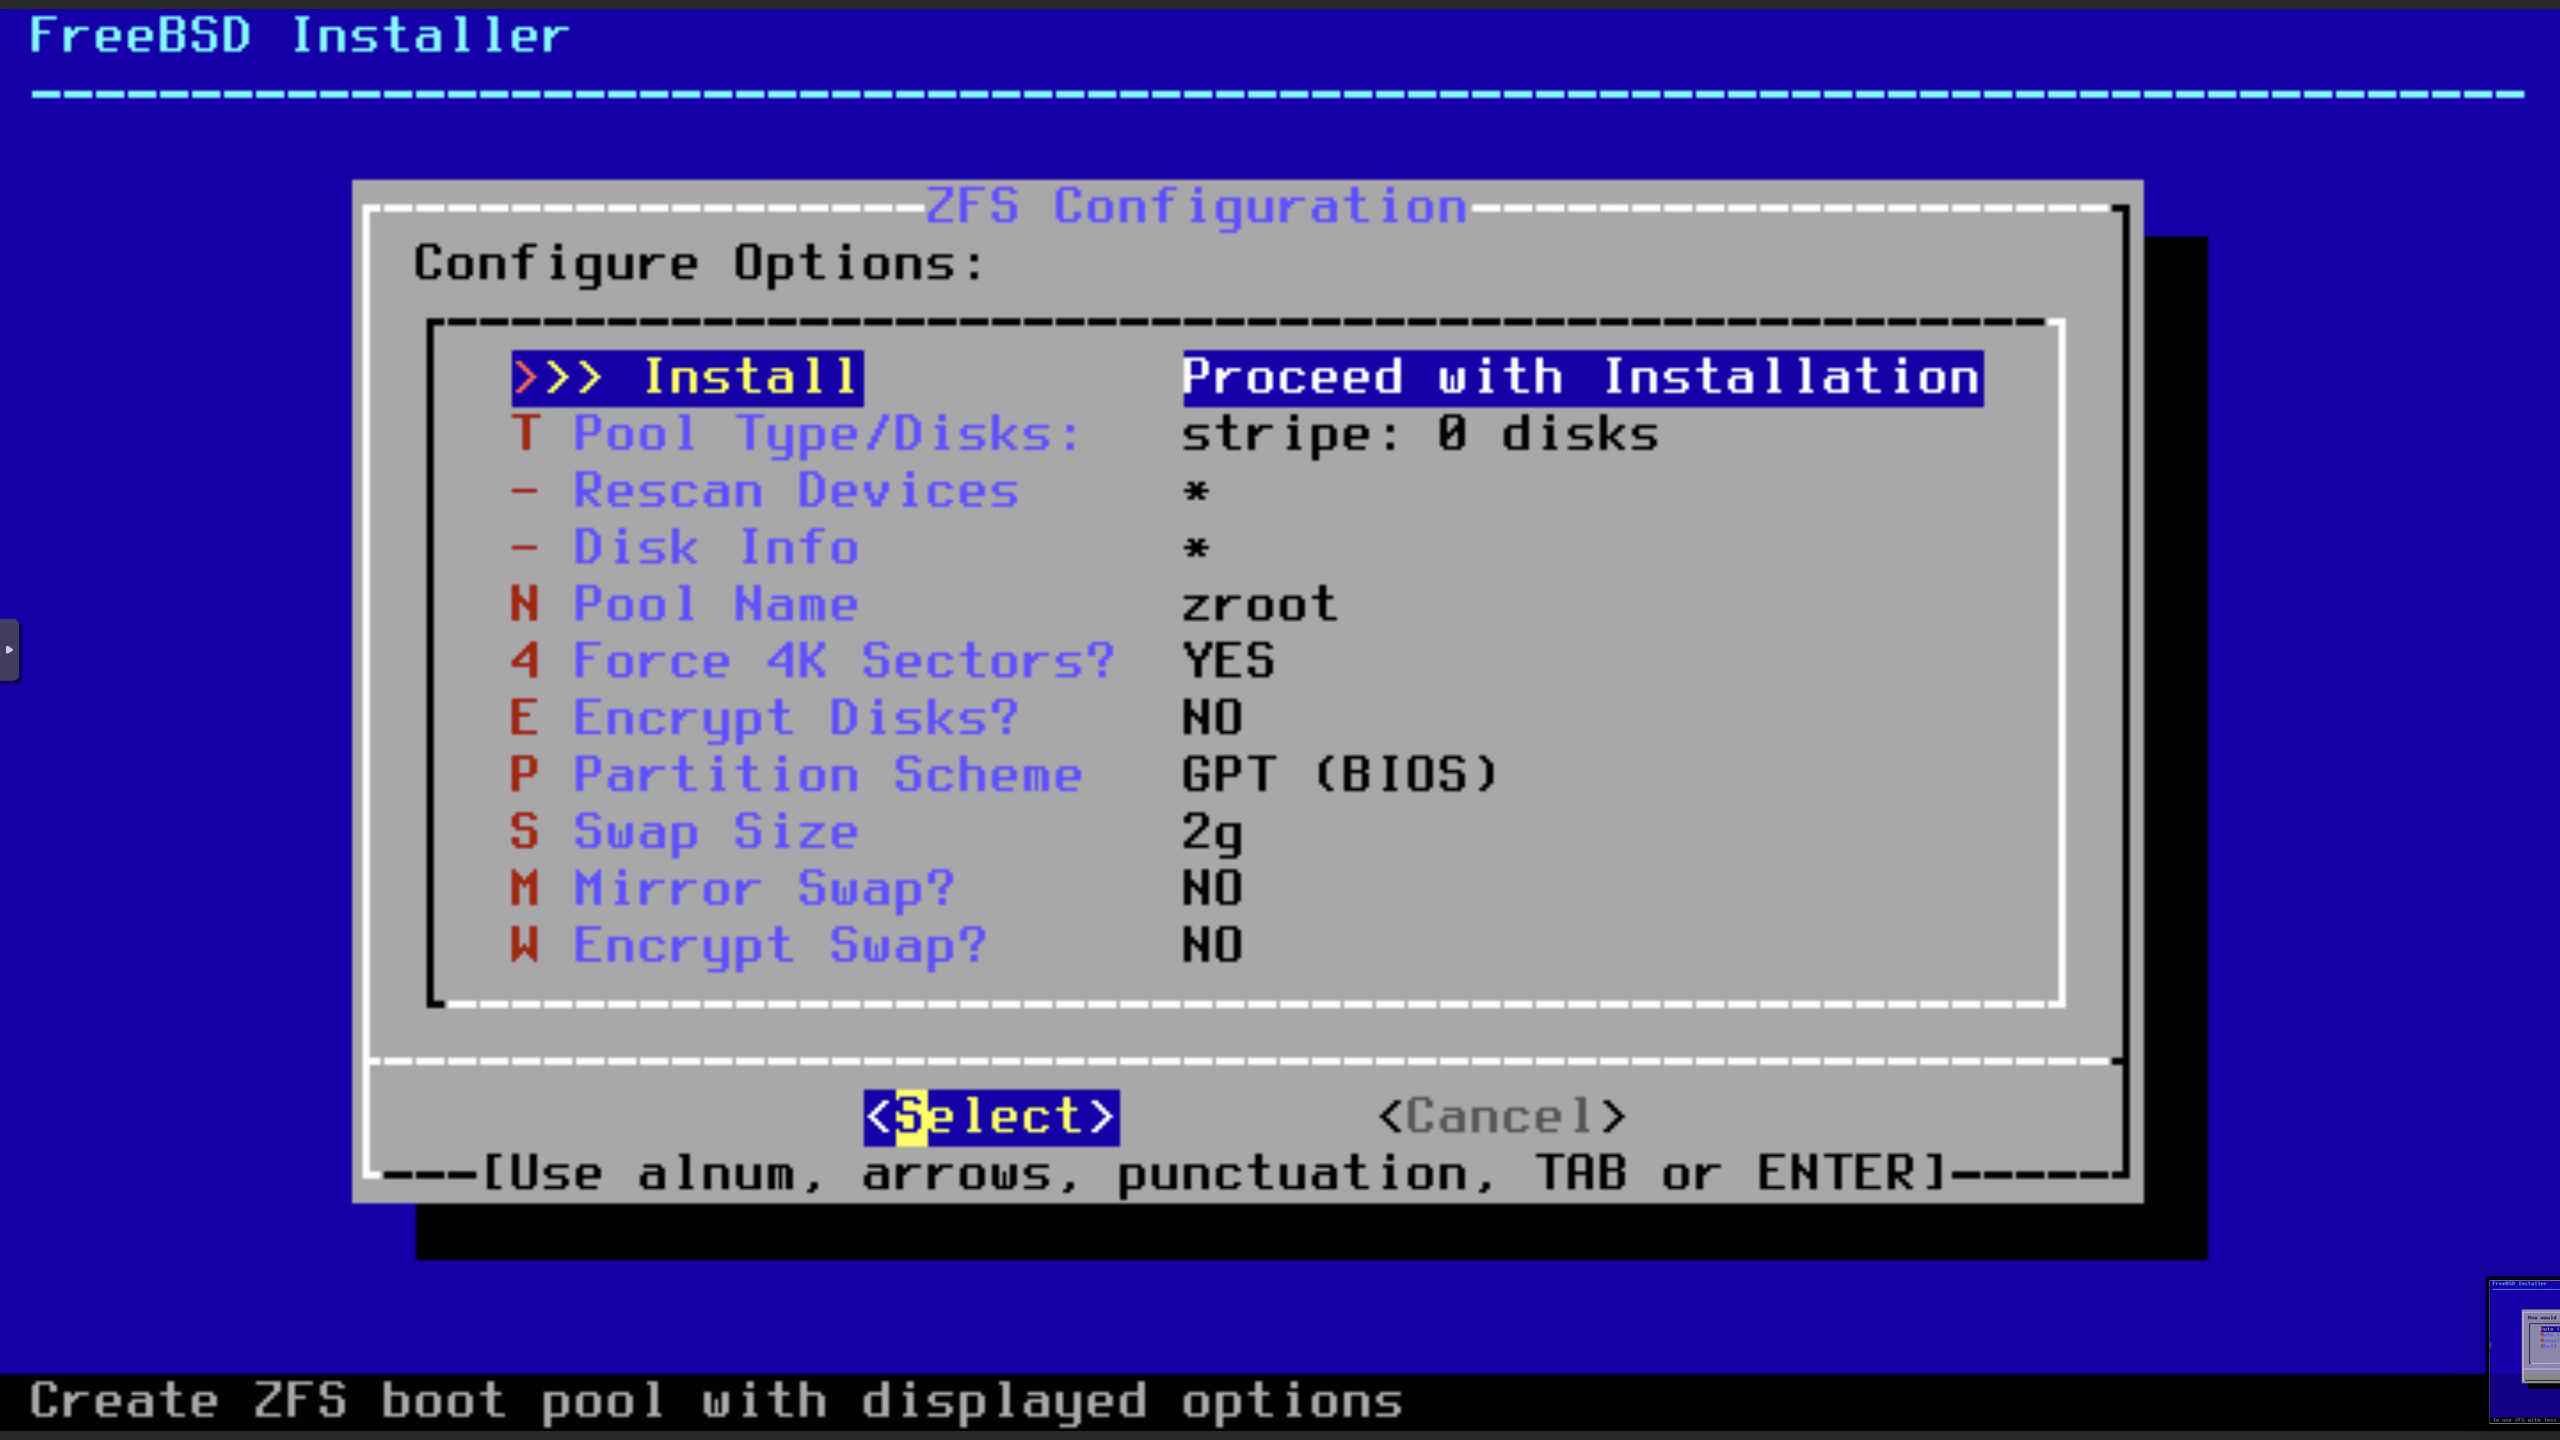Screen dimensions: 2560x1440
Task: Click Proceed with Installation highlighted text
Action: click(x=1580, y=377)
